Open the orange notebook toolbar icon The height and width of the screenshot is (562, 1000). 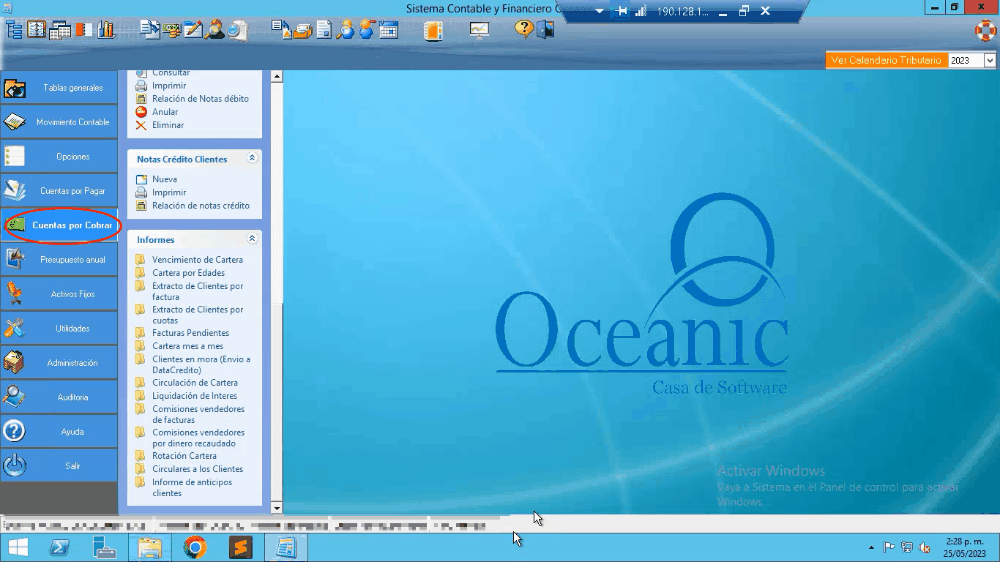432,30
